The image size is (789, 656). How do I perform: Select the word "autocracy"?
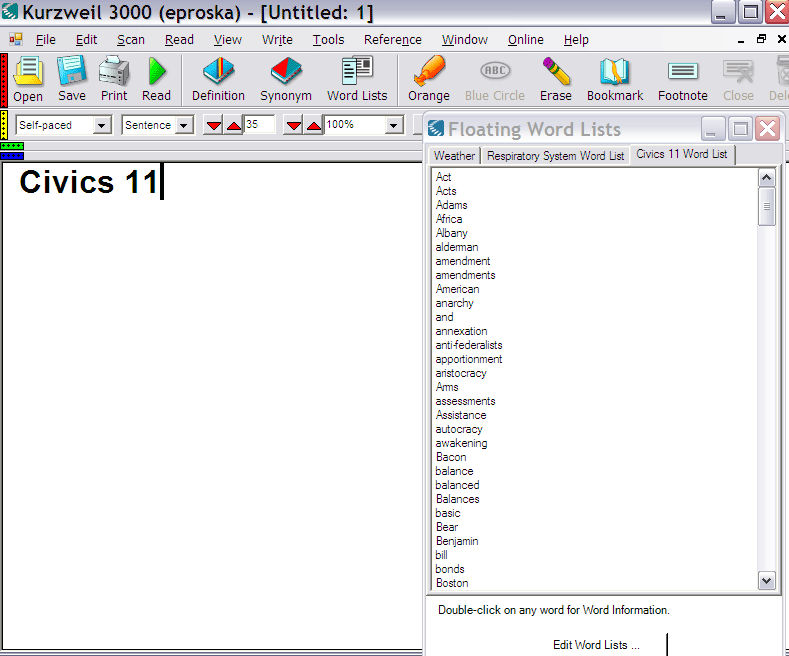click(x=459, y=429)
